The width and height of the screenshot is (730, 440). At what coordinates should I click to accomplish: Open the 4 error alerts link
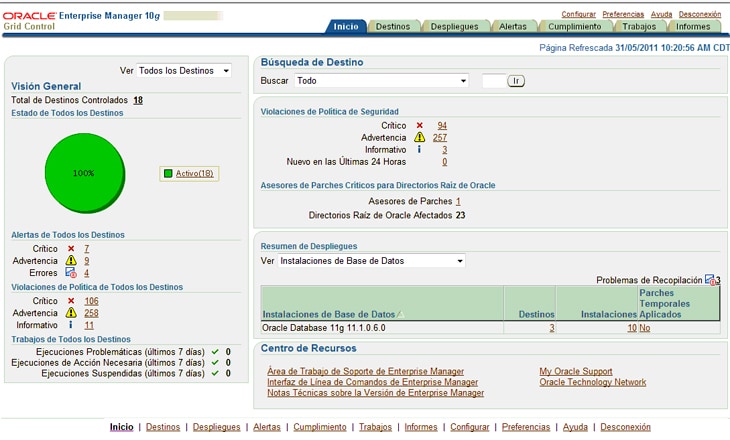point(87,273)
